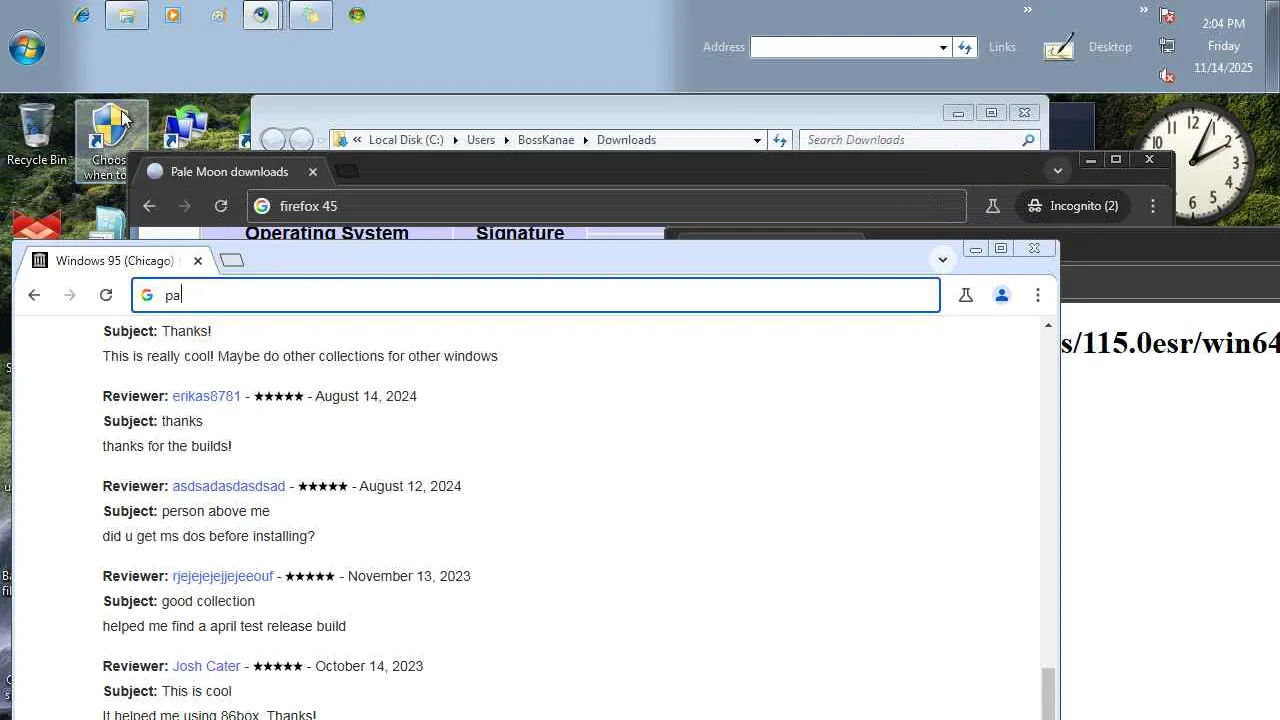Go forward in the front Chrome window
Screen dimensions: 1280x720
70,295
